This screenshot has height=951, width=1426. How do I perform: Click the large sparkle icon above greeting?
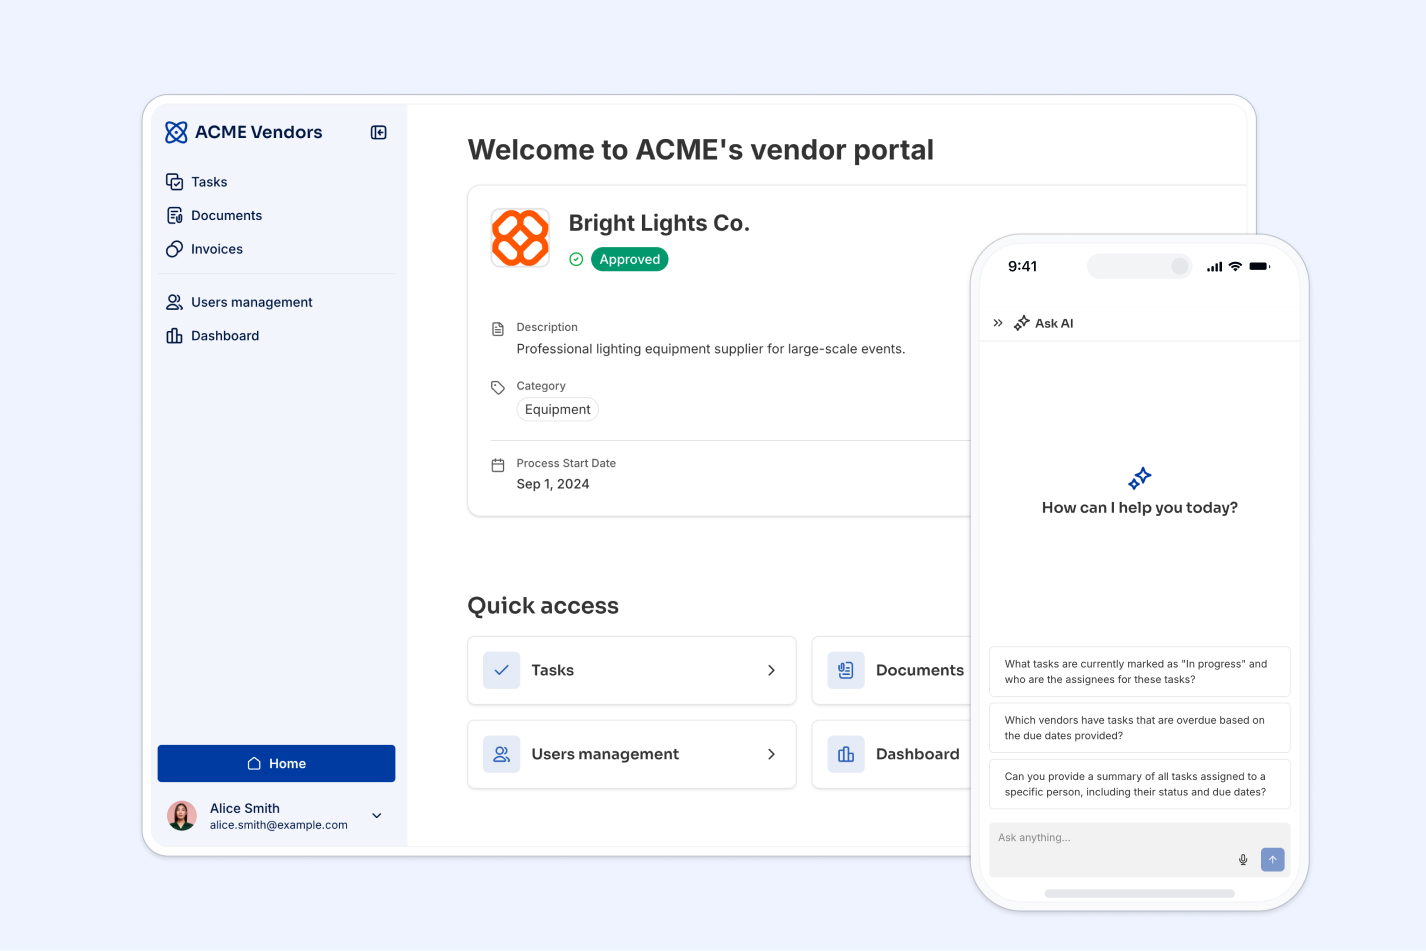coord(1140,478)
